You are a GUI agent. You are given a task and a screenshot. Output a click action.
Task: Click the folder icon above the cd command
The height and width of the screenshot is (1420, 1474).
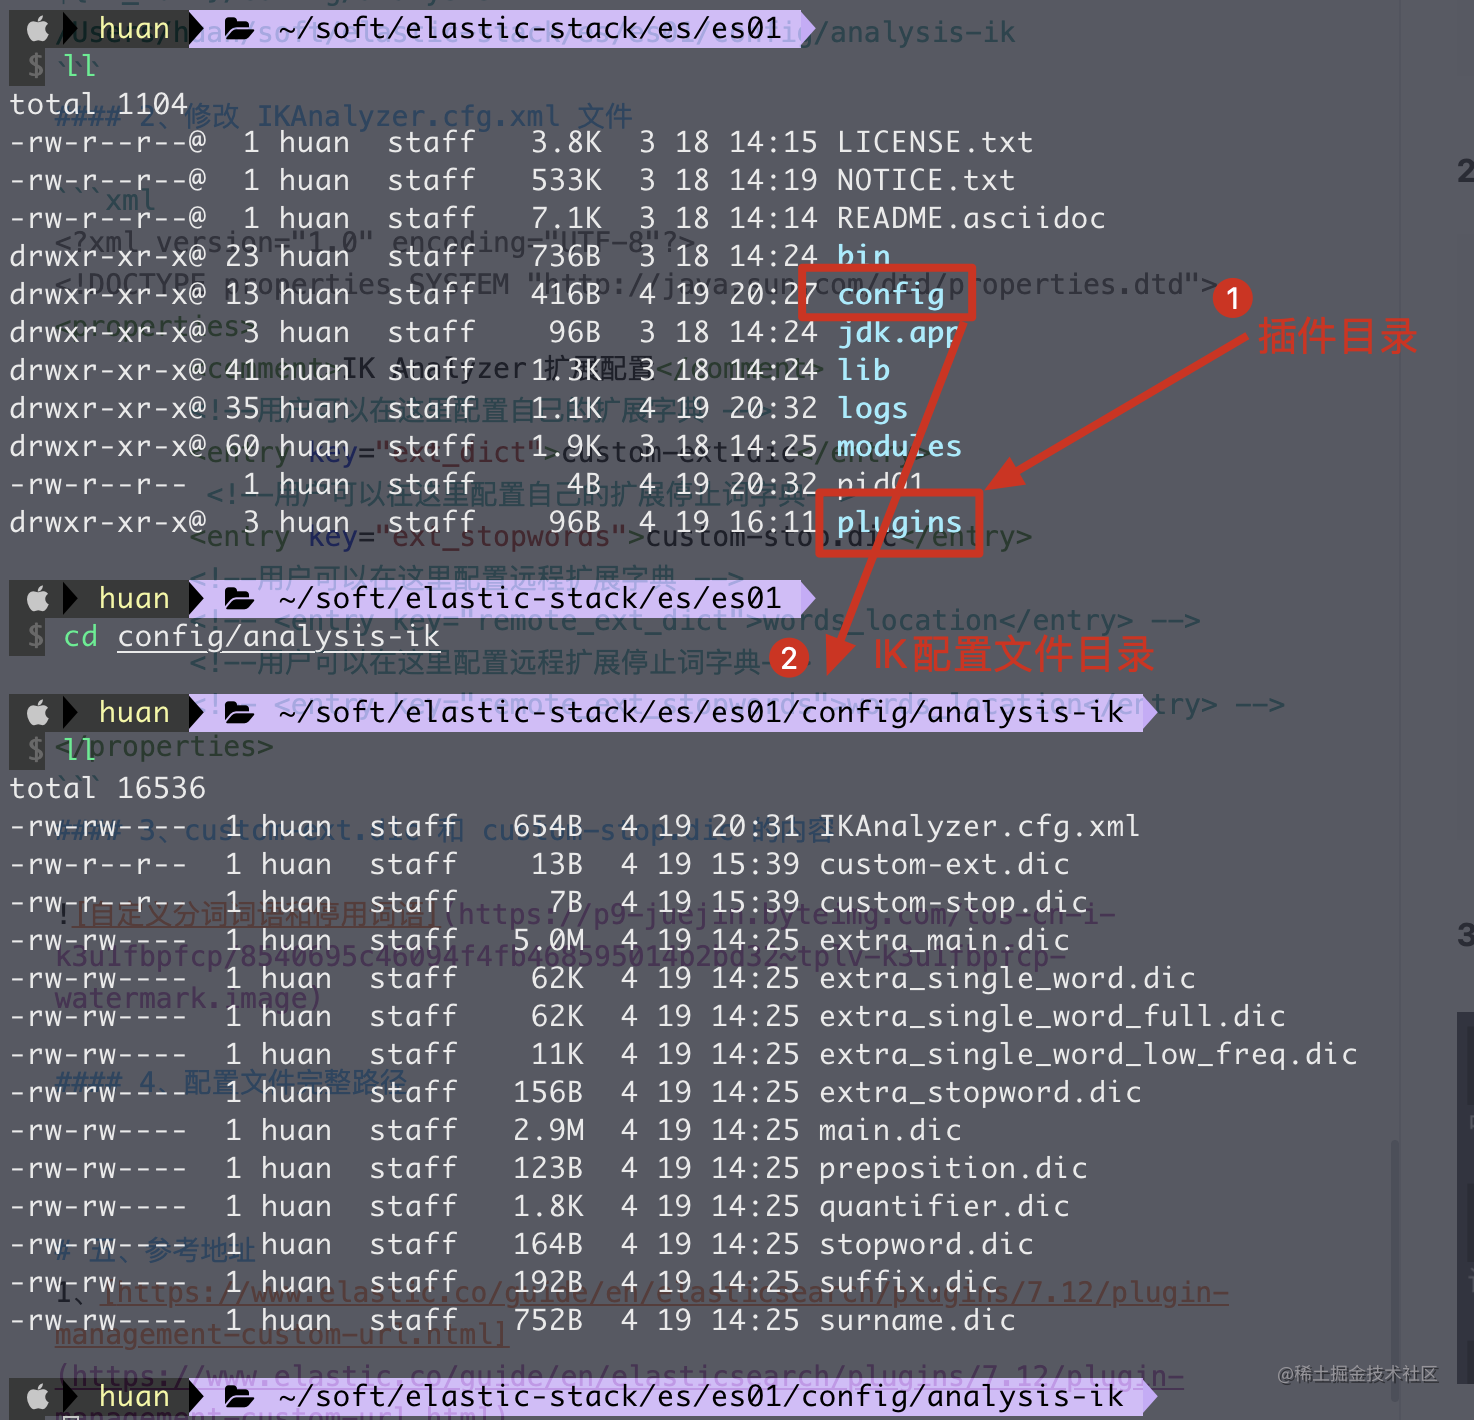239,599
